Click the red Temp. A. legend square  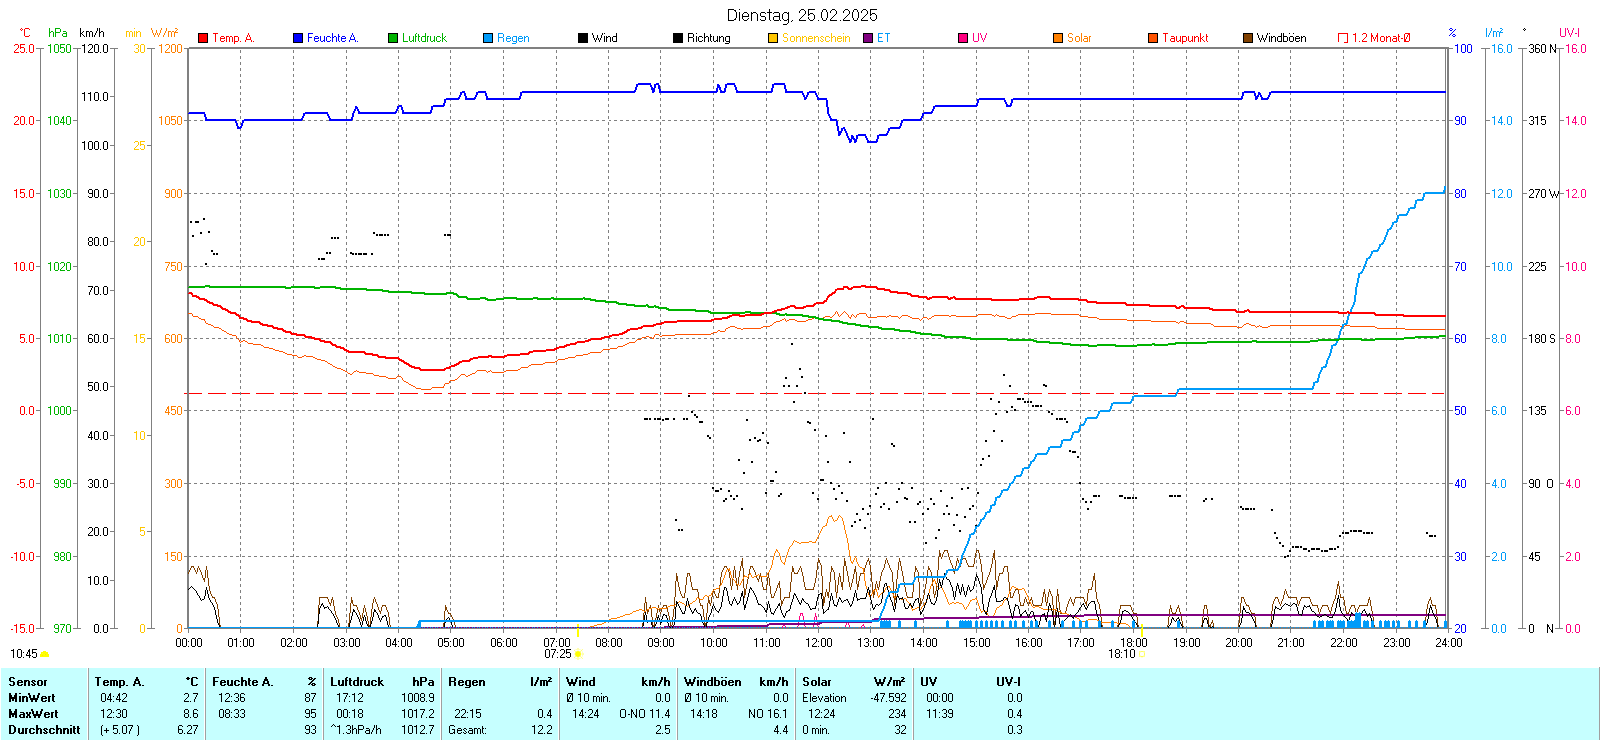pyautogui.click(x=203, y=38)
